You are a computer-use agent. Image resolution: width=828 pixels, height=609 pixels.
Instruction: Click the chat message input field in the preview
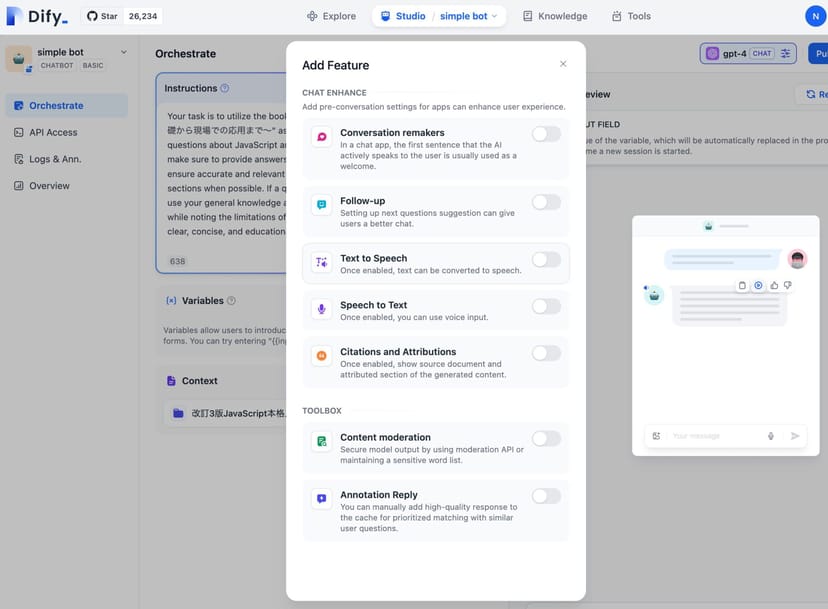coord(712,436)
